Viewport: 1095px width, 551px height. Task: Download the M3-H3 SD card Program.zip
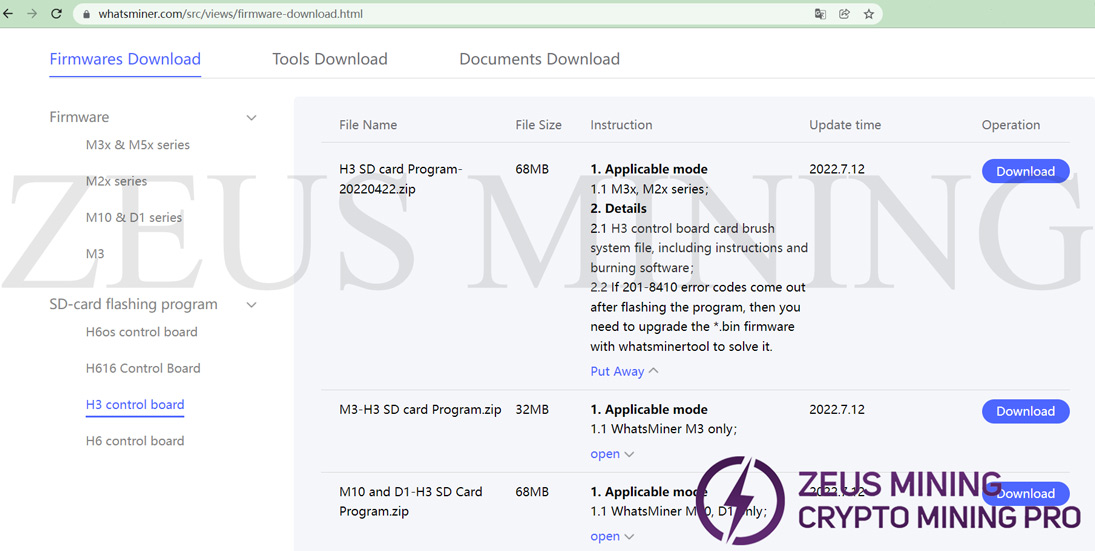(1025, 411)
